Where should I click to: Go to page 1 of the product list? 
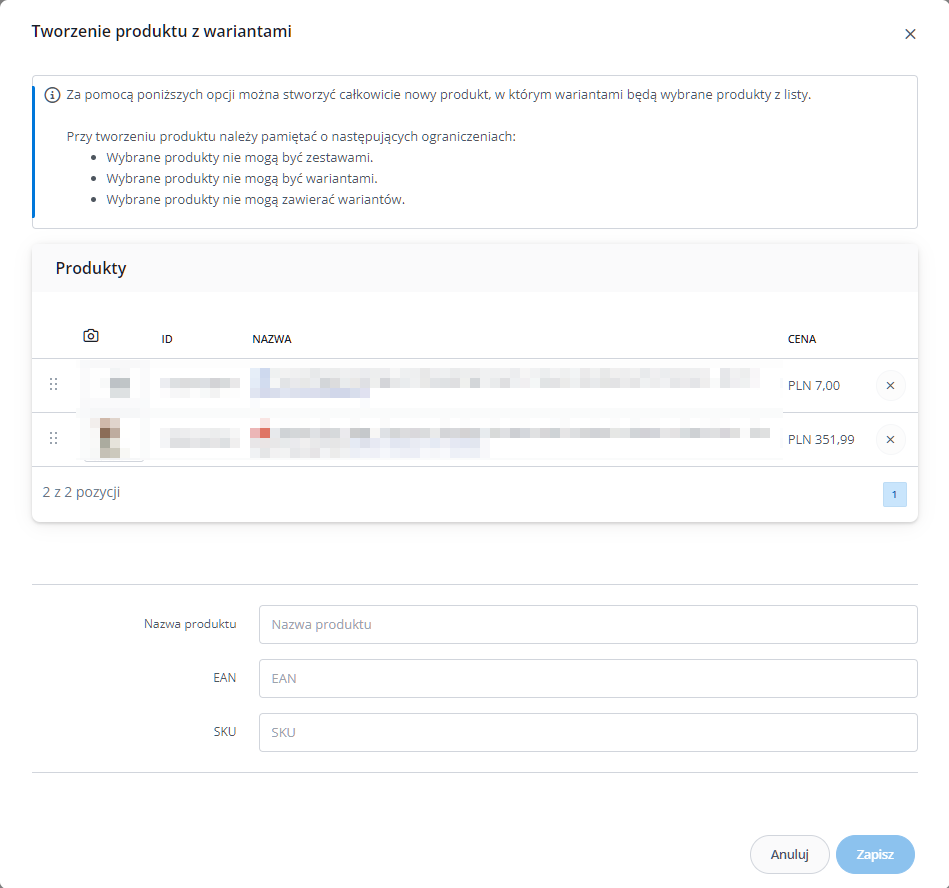pos(895,495)
